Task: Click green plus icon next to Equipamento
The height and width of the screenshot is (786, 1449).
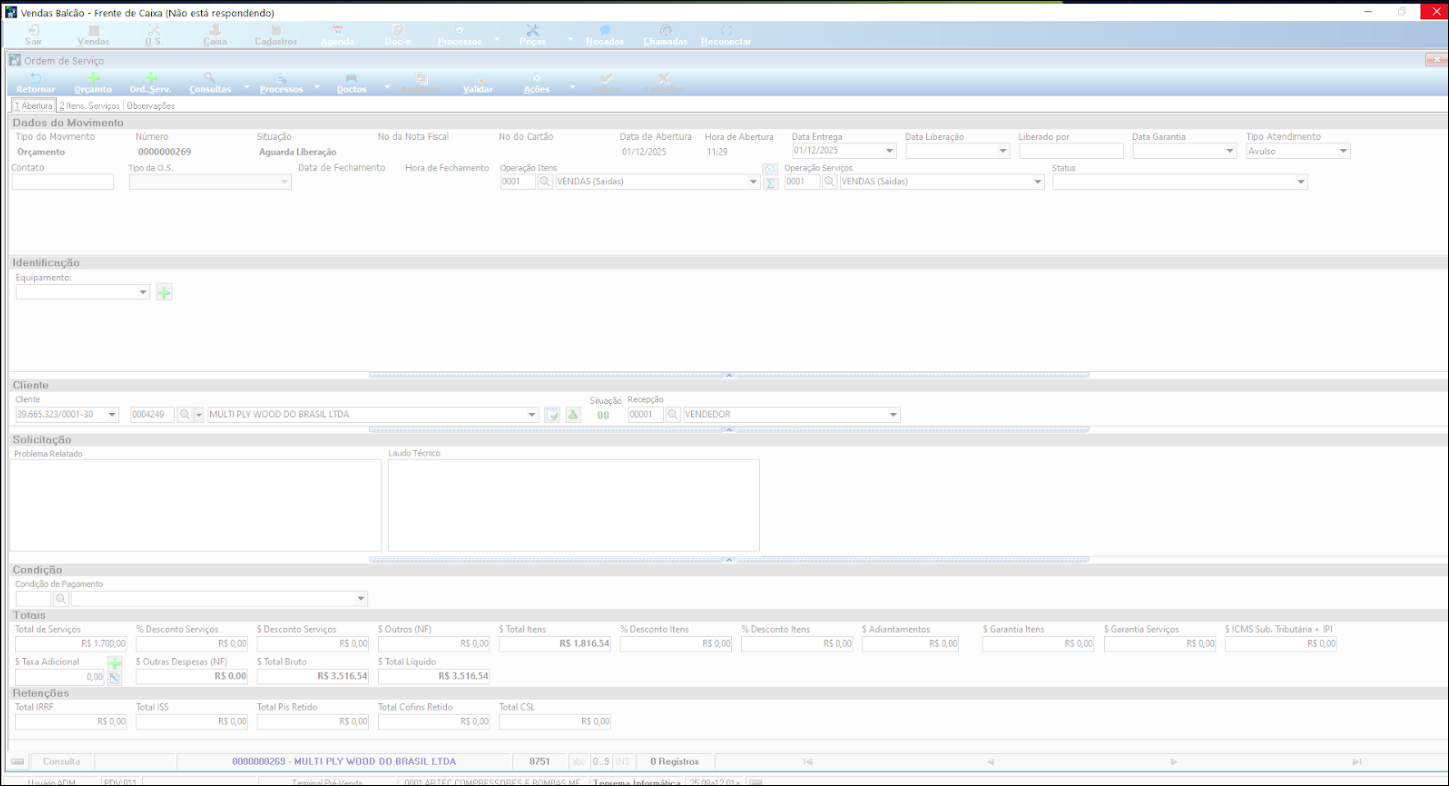Action: (x=164, y=292)
